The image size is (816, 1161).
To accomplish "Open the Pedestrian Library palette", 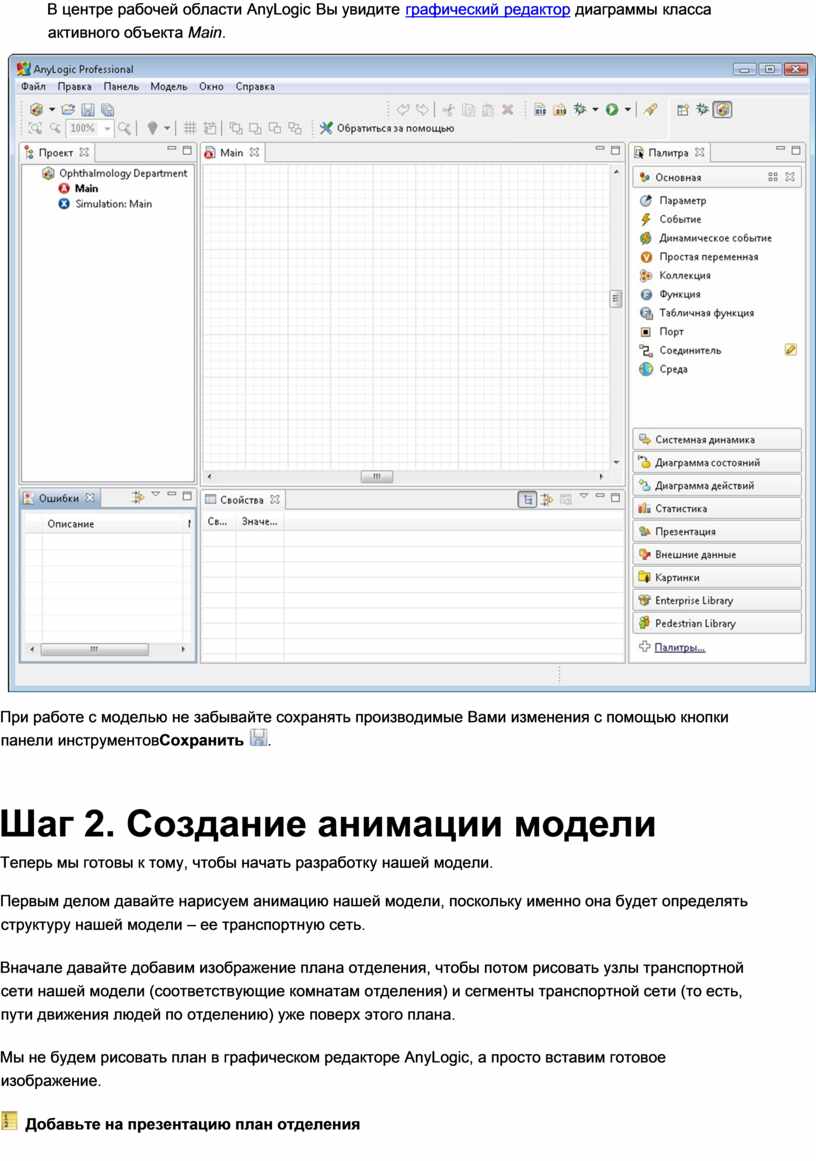I will 717,623.
